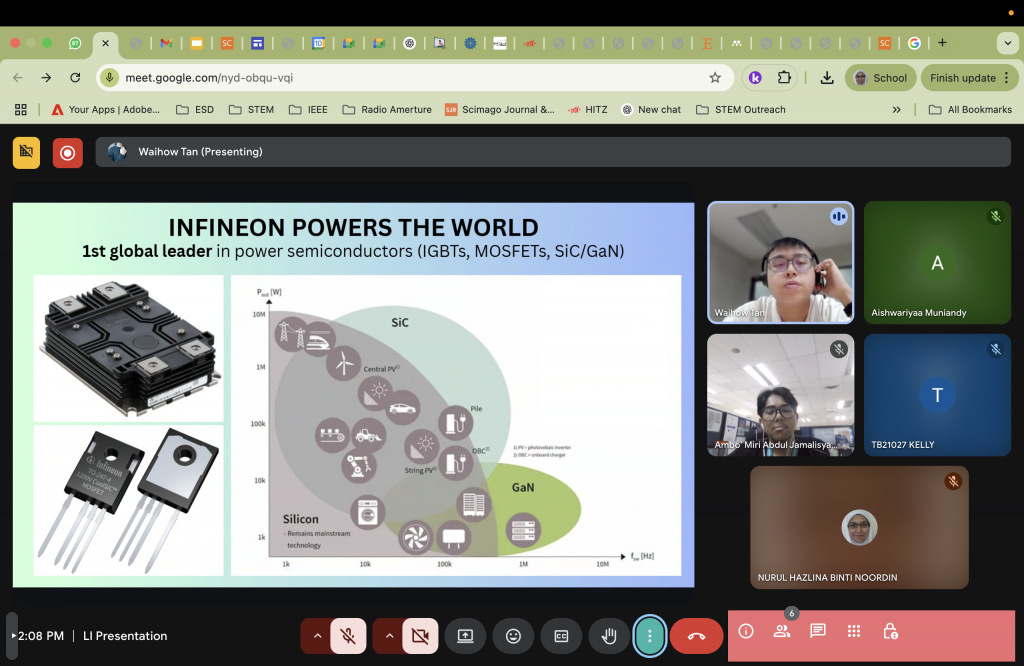Image resolution: width=1024 pixels, height=666 pixels.
Task: Click the Infineon presentation slide
Action: 353,395
